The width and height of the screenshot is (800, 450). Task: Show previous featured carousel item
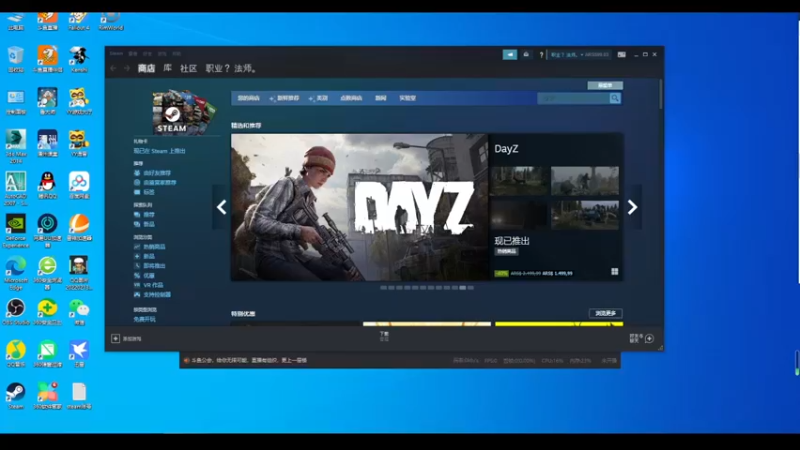(x=221, y=207)
